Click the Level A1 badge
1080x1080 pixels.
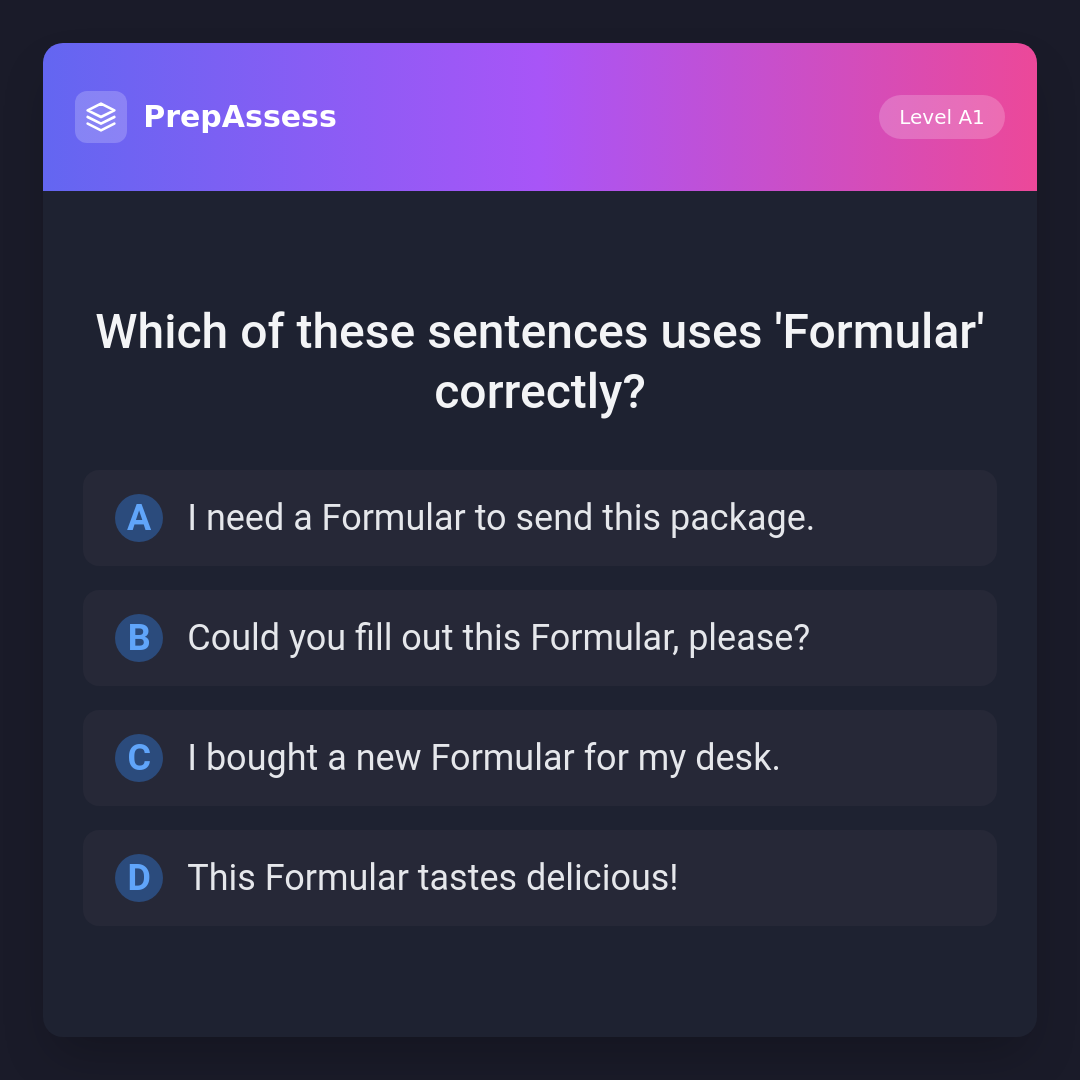pyautogui.click(x=941, y=117)
